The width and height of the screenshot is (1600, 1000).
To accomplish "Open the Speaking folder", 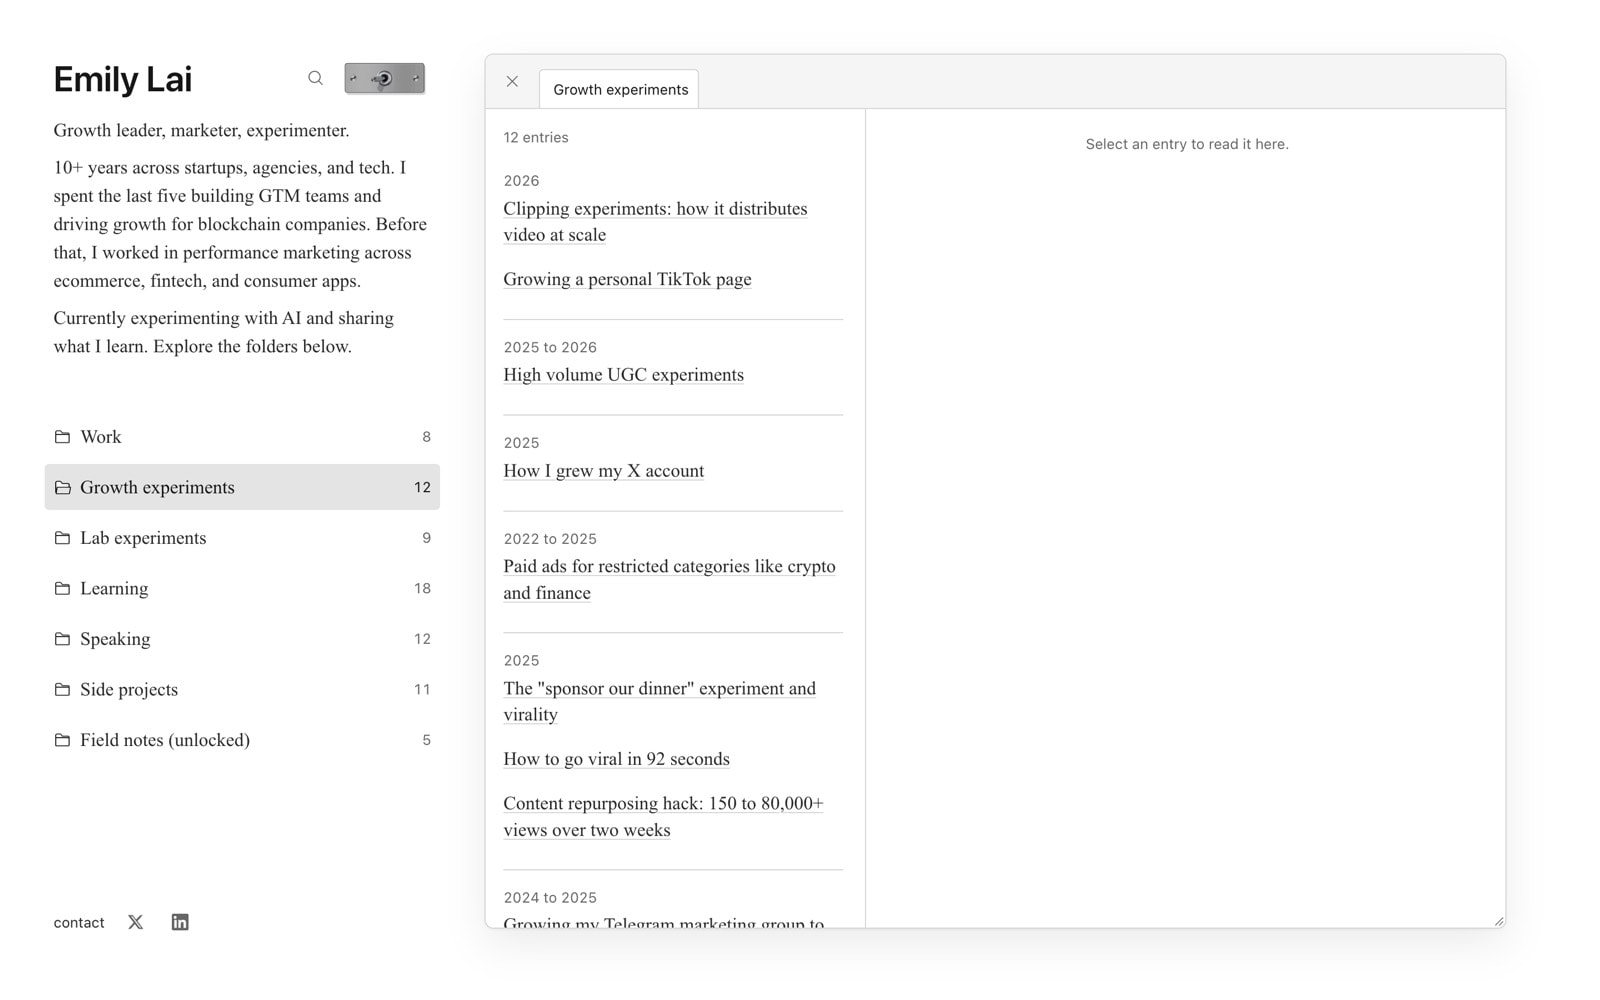I will 242,639.
